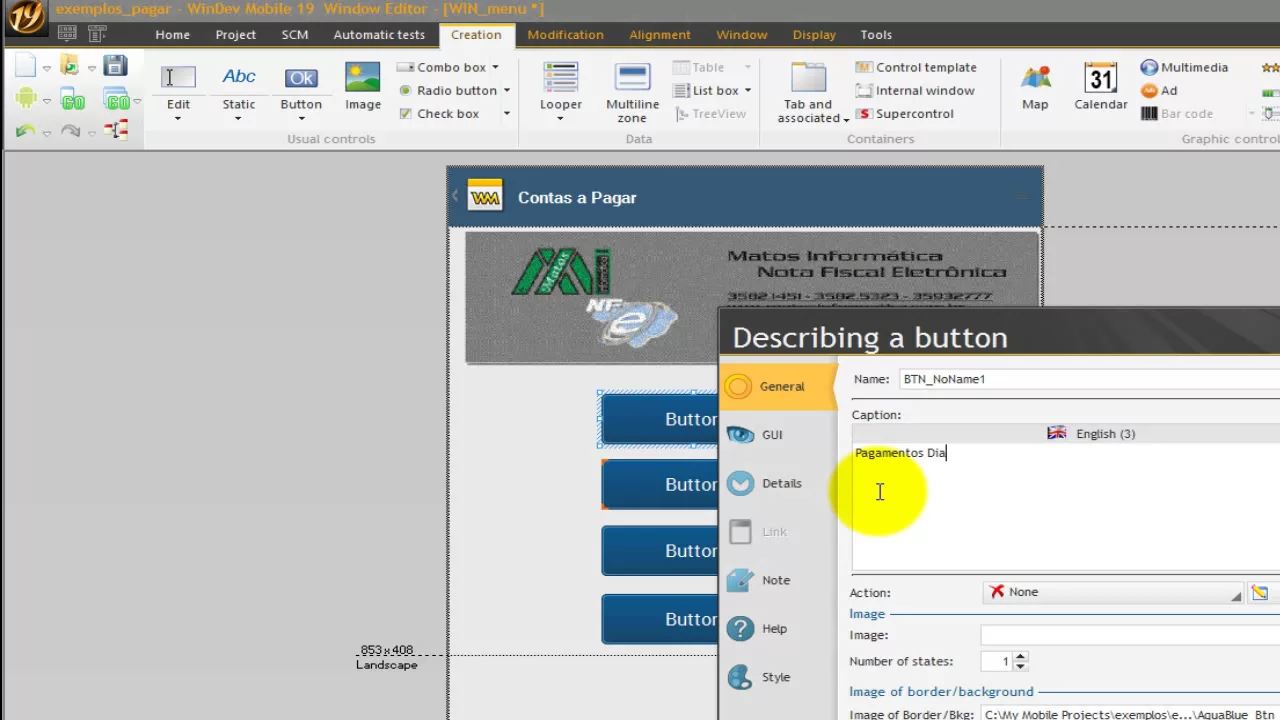
Task: Expand the Button control dropdown arrow
Action: click(x=301, y=119)
